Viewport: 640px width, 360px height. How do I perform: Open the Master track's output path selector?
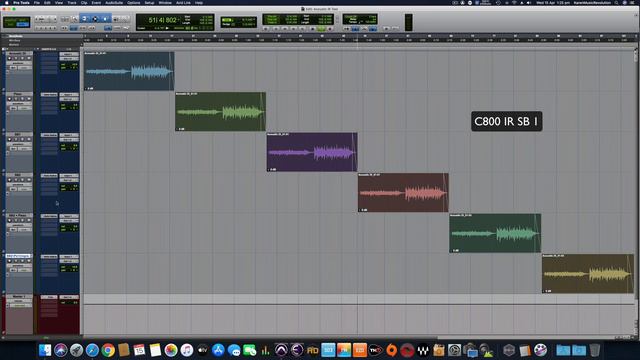coord(69,297)
